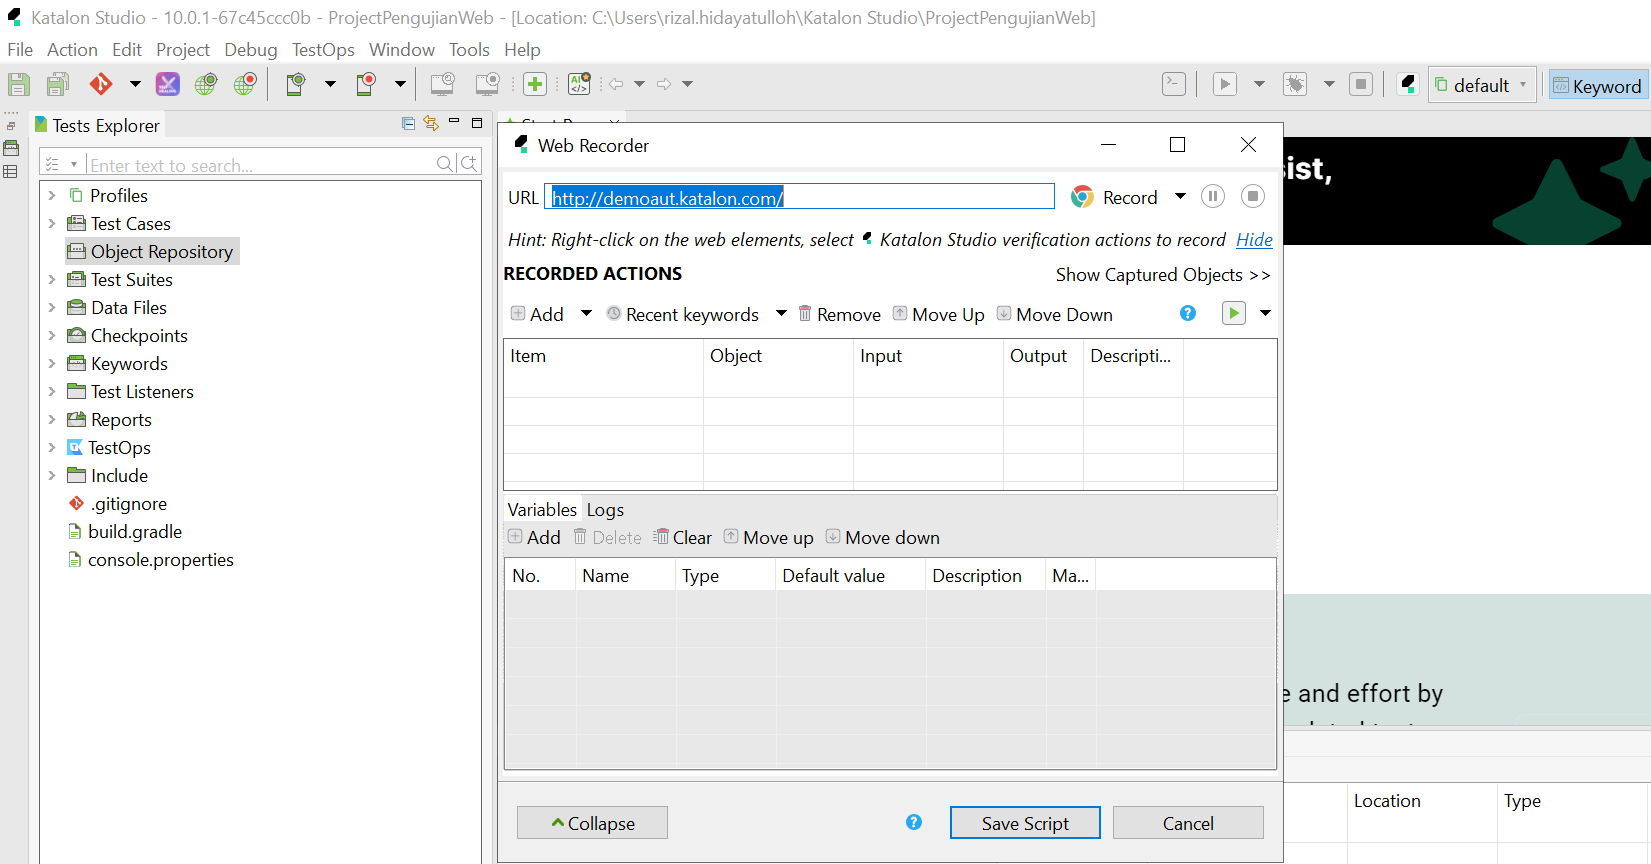This screenshot has width=1651, height=864.
Task: Click the Spy Mobile device icon
Action: tap(295, 85)
